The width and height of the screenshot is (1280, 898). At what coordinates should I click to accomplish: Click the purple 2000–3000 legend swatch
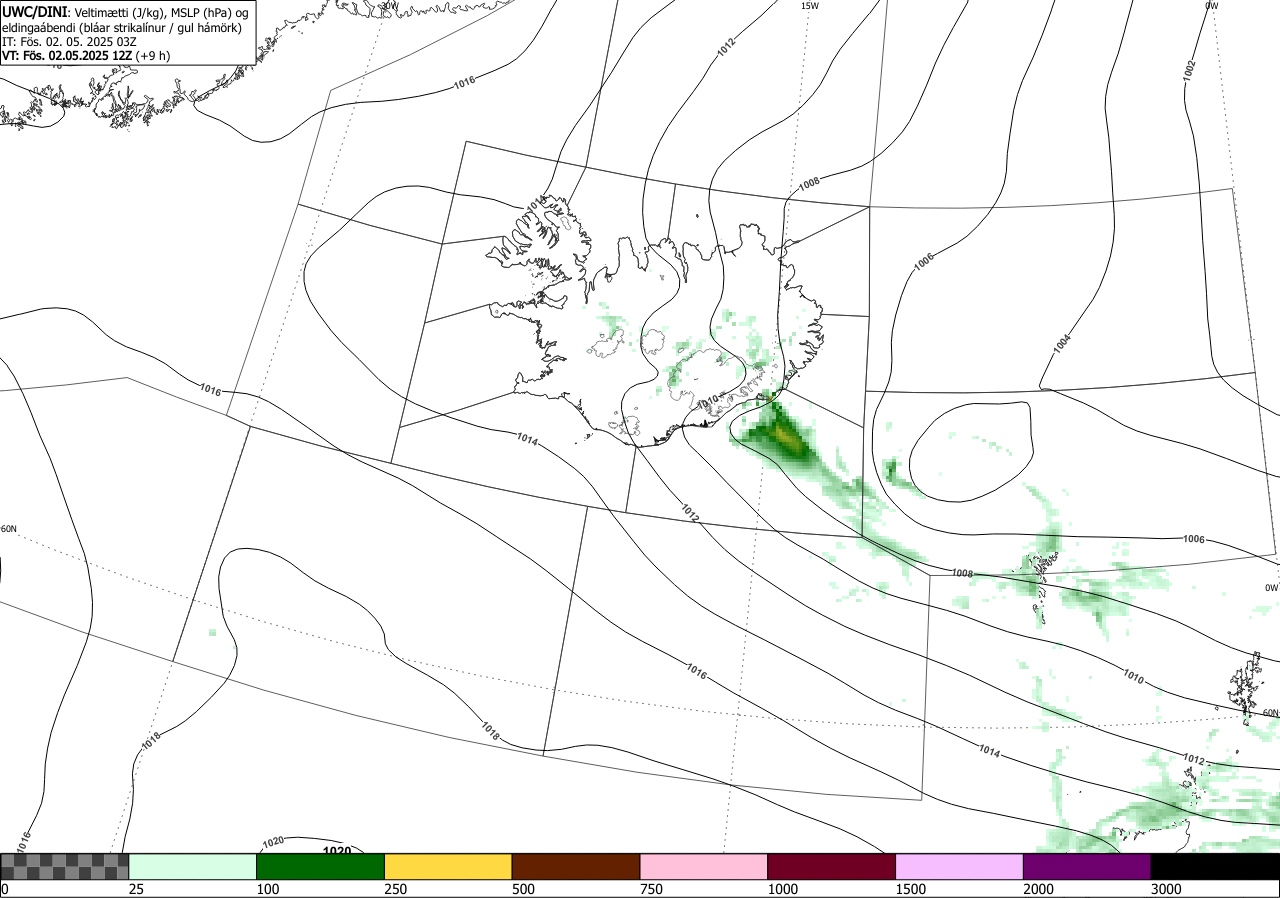(1087, 866)
